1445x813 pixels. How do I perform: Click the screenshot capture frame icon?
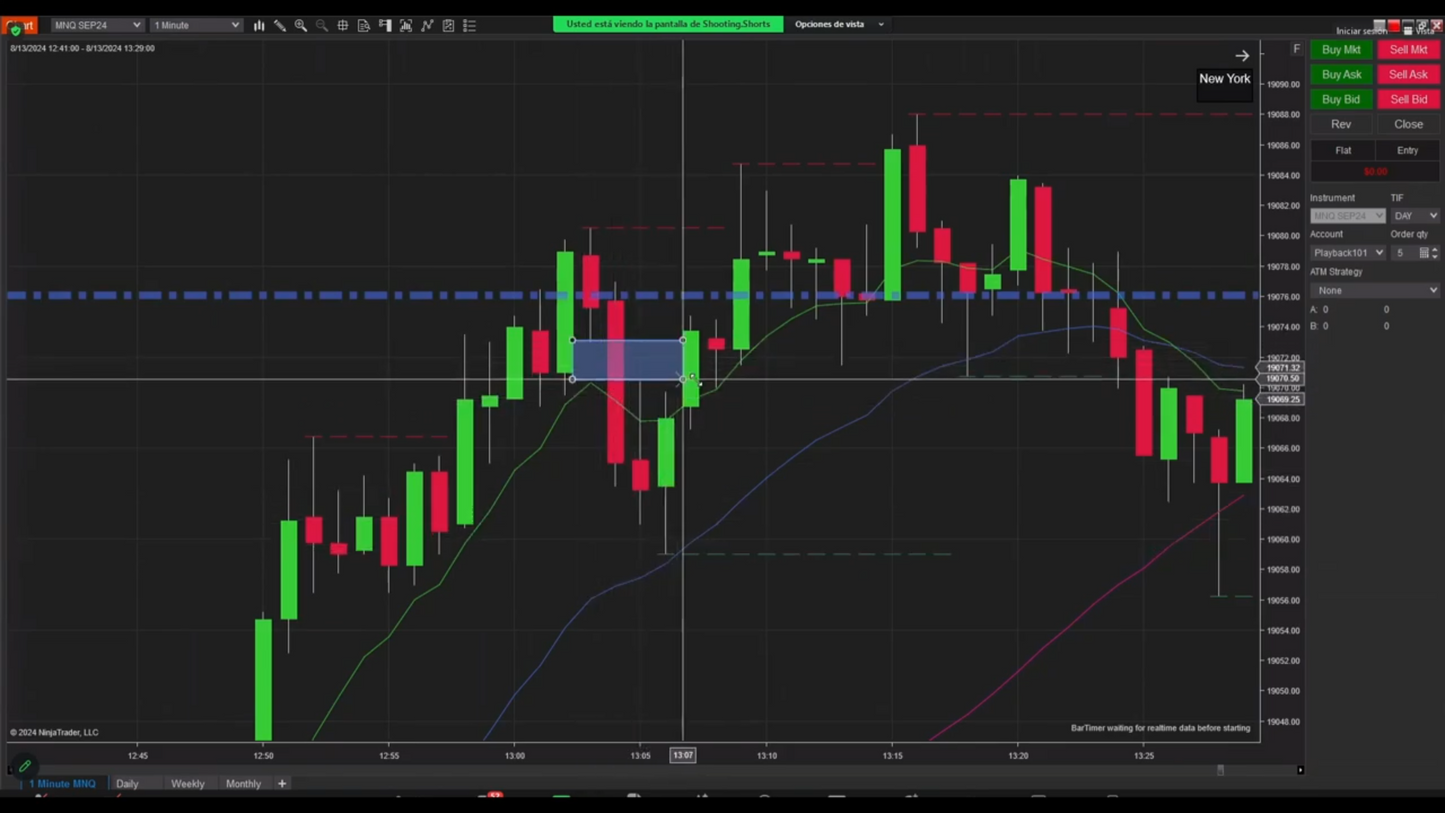point(406,25)
